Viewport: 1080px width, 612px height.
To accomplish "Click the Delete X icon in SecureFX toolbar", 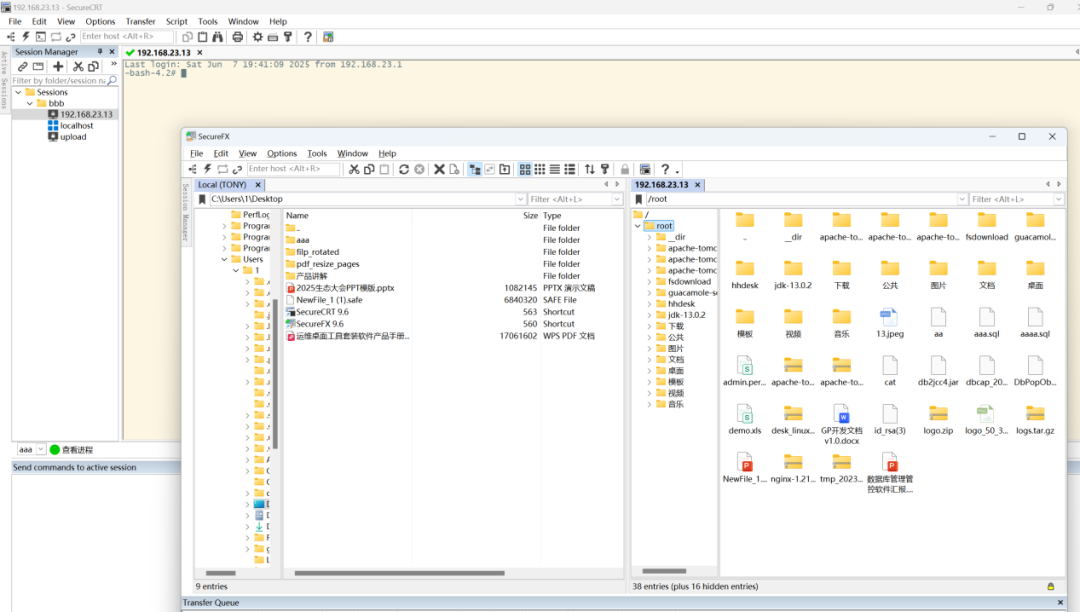I will (438, 169).
